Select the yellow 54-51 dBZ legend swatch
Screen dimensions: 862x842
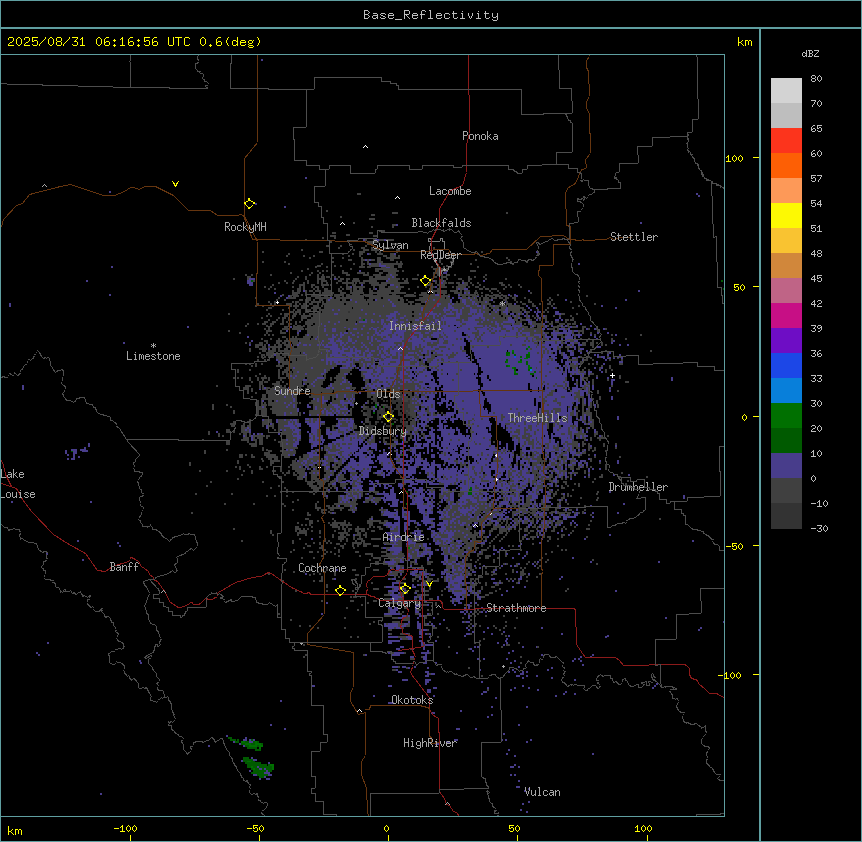(x=786, y=215)
